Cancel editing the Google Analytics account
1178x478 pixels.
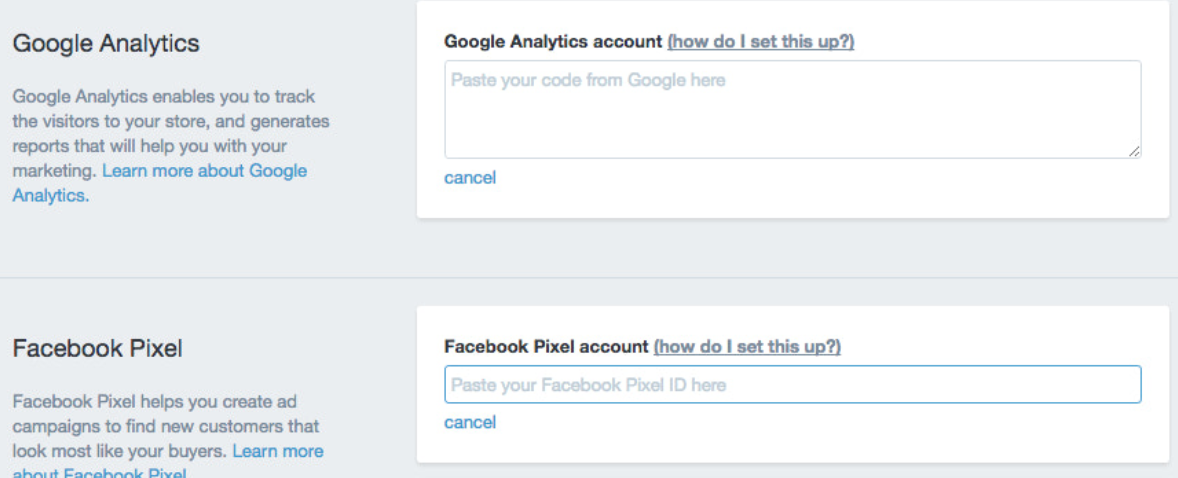470,178
